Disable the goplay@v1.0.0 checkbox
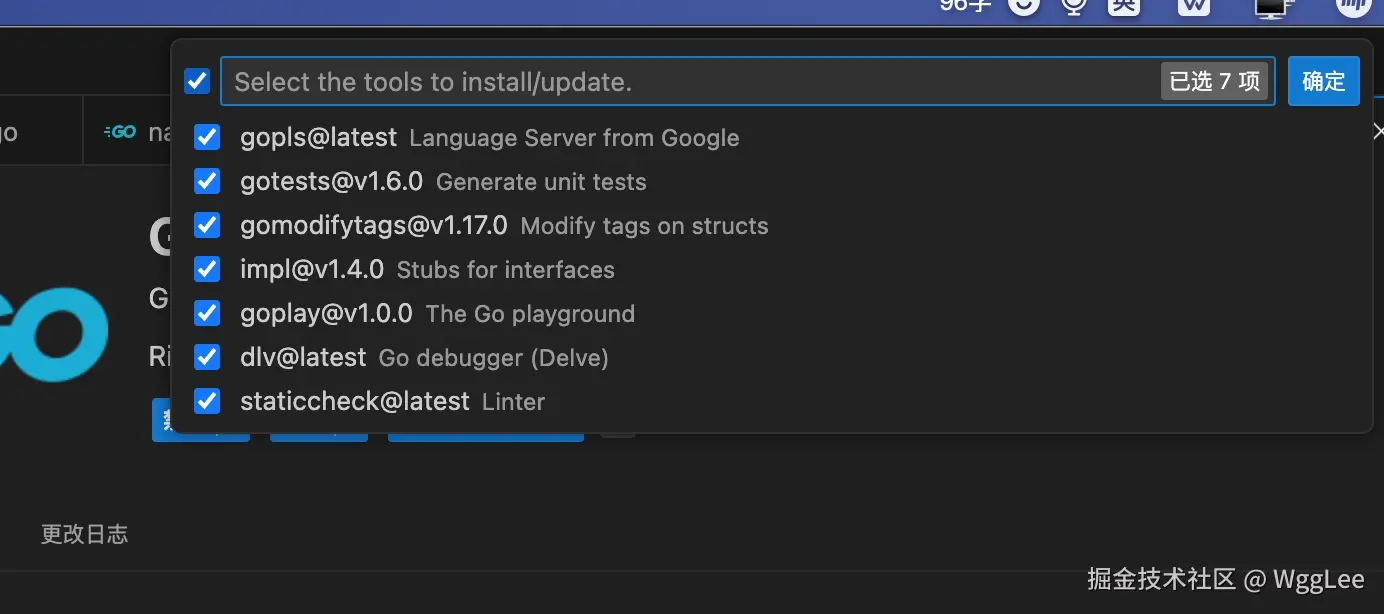Viewport: 1384px width, 614px height. [x=207, y=313]
